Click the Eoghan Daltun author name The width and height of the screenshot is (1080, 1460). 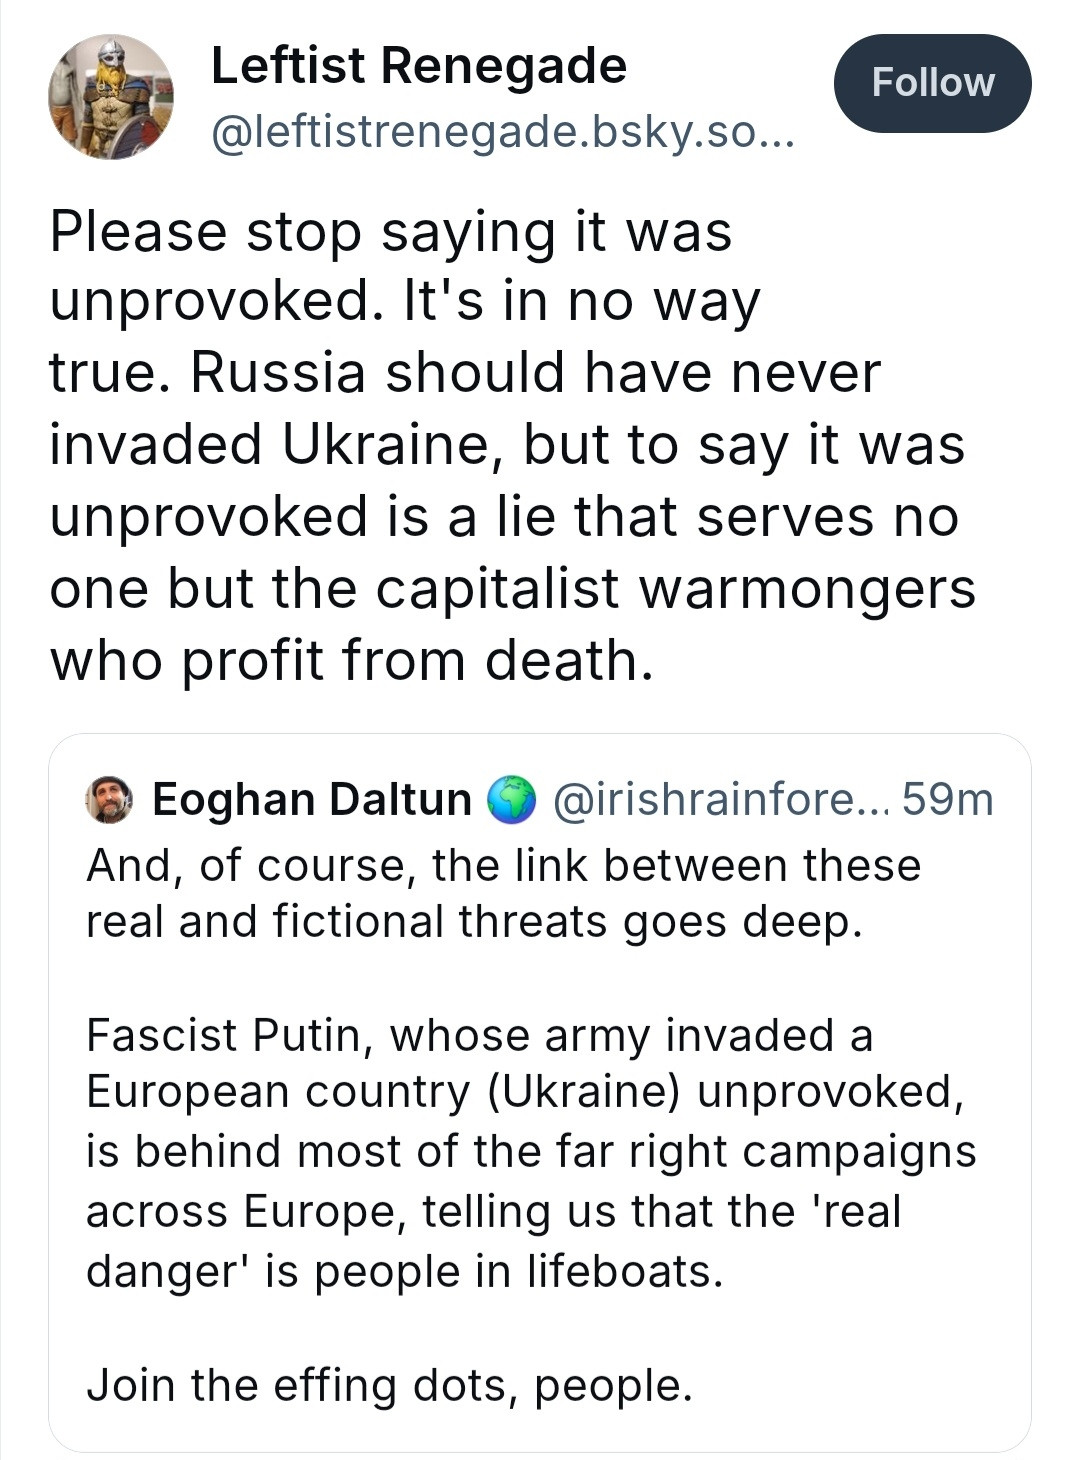tap(311, 800)
